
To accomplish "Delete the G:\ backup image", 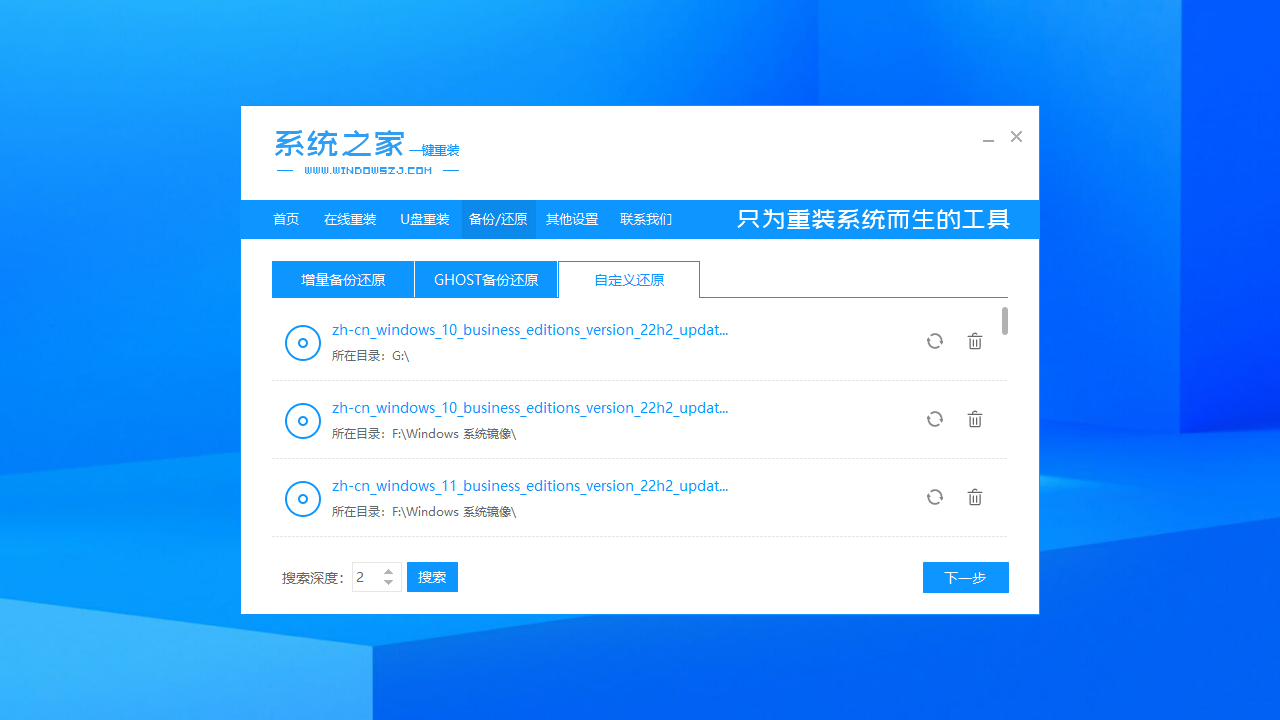I will (x=975, y=341).
